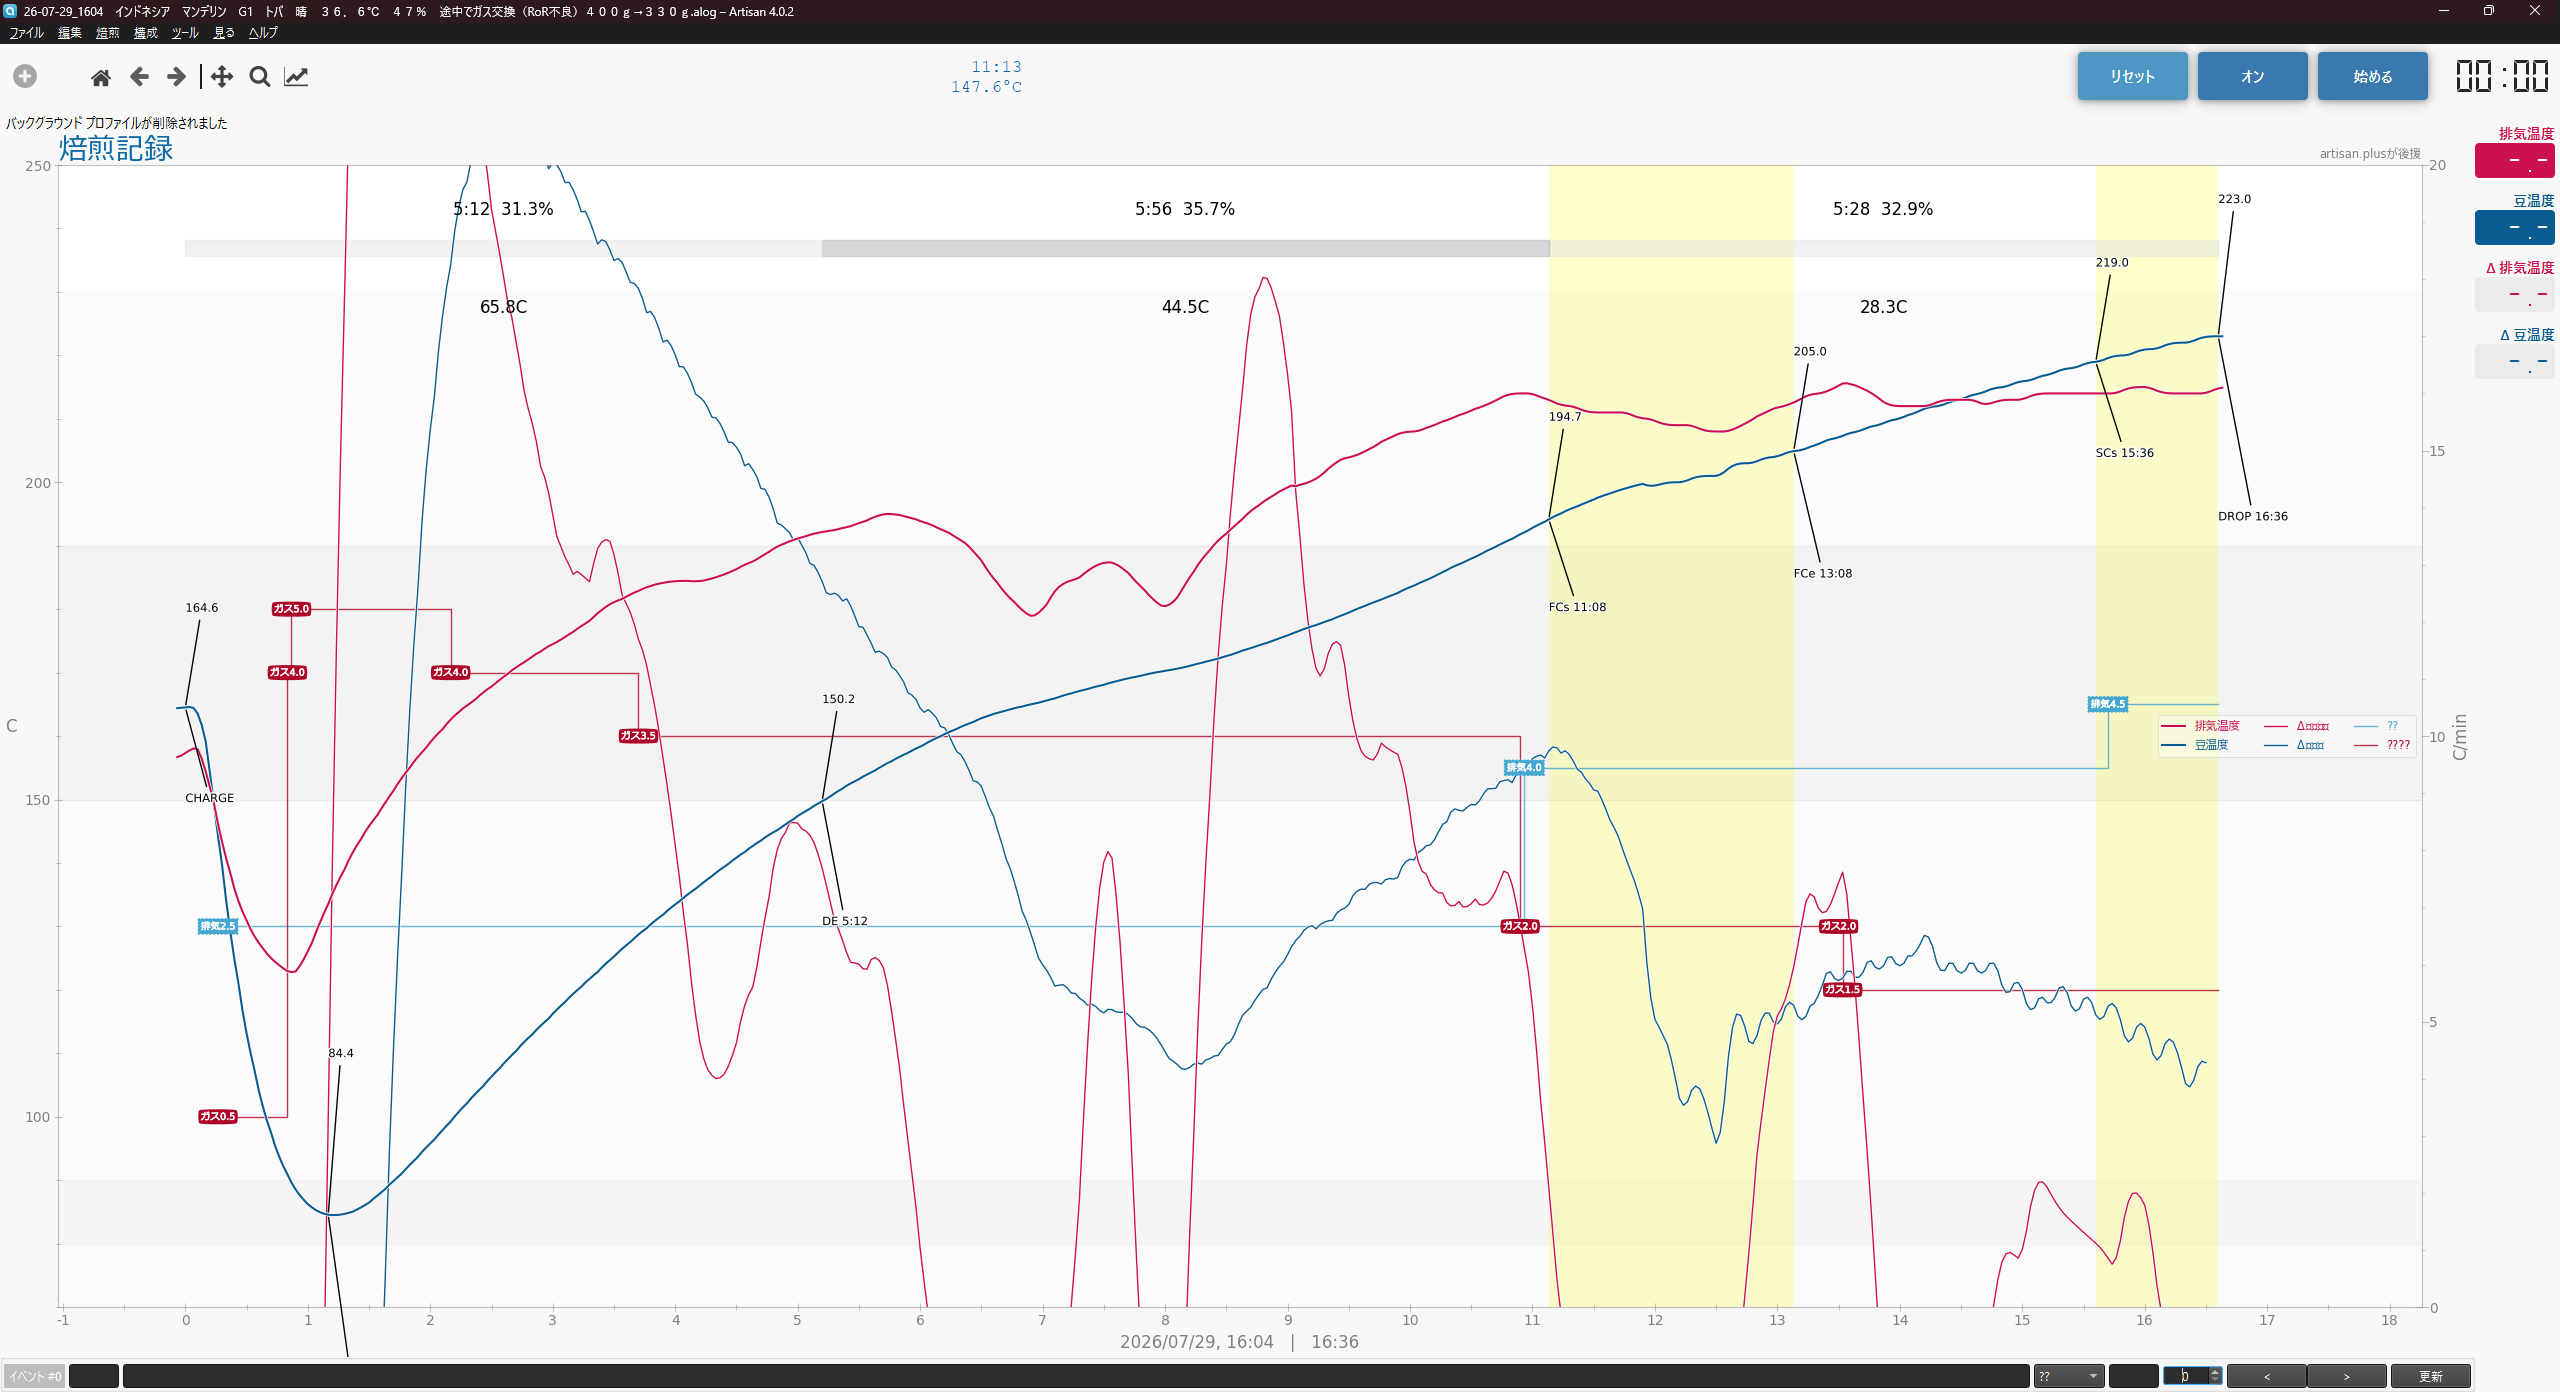Screen dimensions: 2560x1392
Task: Open the 構成 menu
Action: [146, 33]
